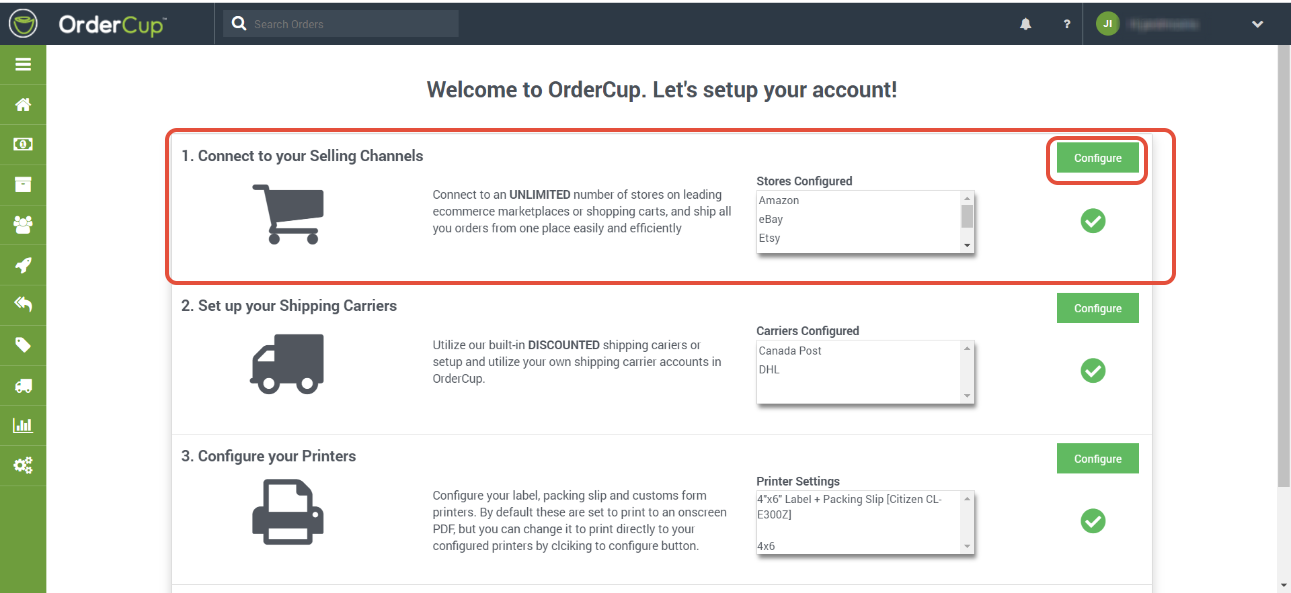Click Stores list scroll up arrow
The height and width of the screenshot is (593, 1291).
[x=967, y=198]
